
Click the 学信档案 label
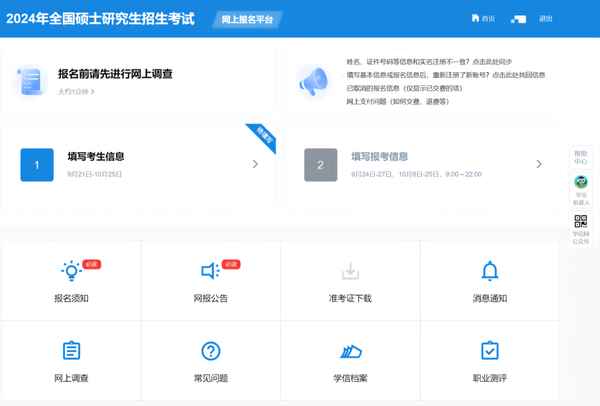click(x=351, y=378)
